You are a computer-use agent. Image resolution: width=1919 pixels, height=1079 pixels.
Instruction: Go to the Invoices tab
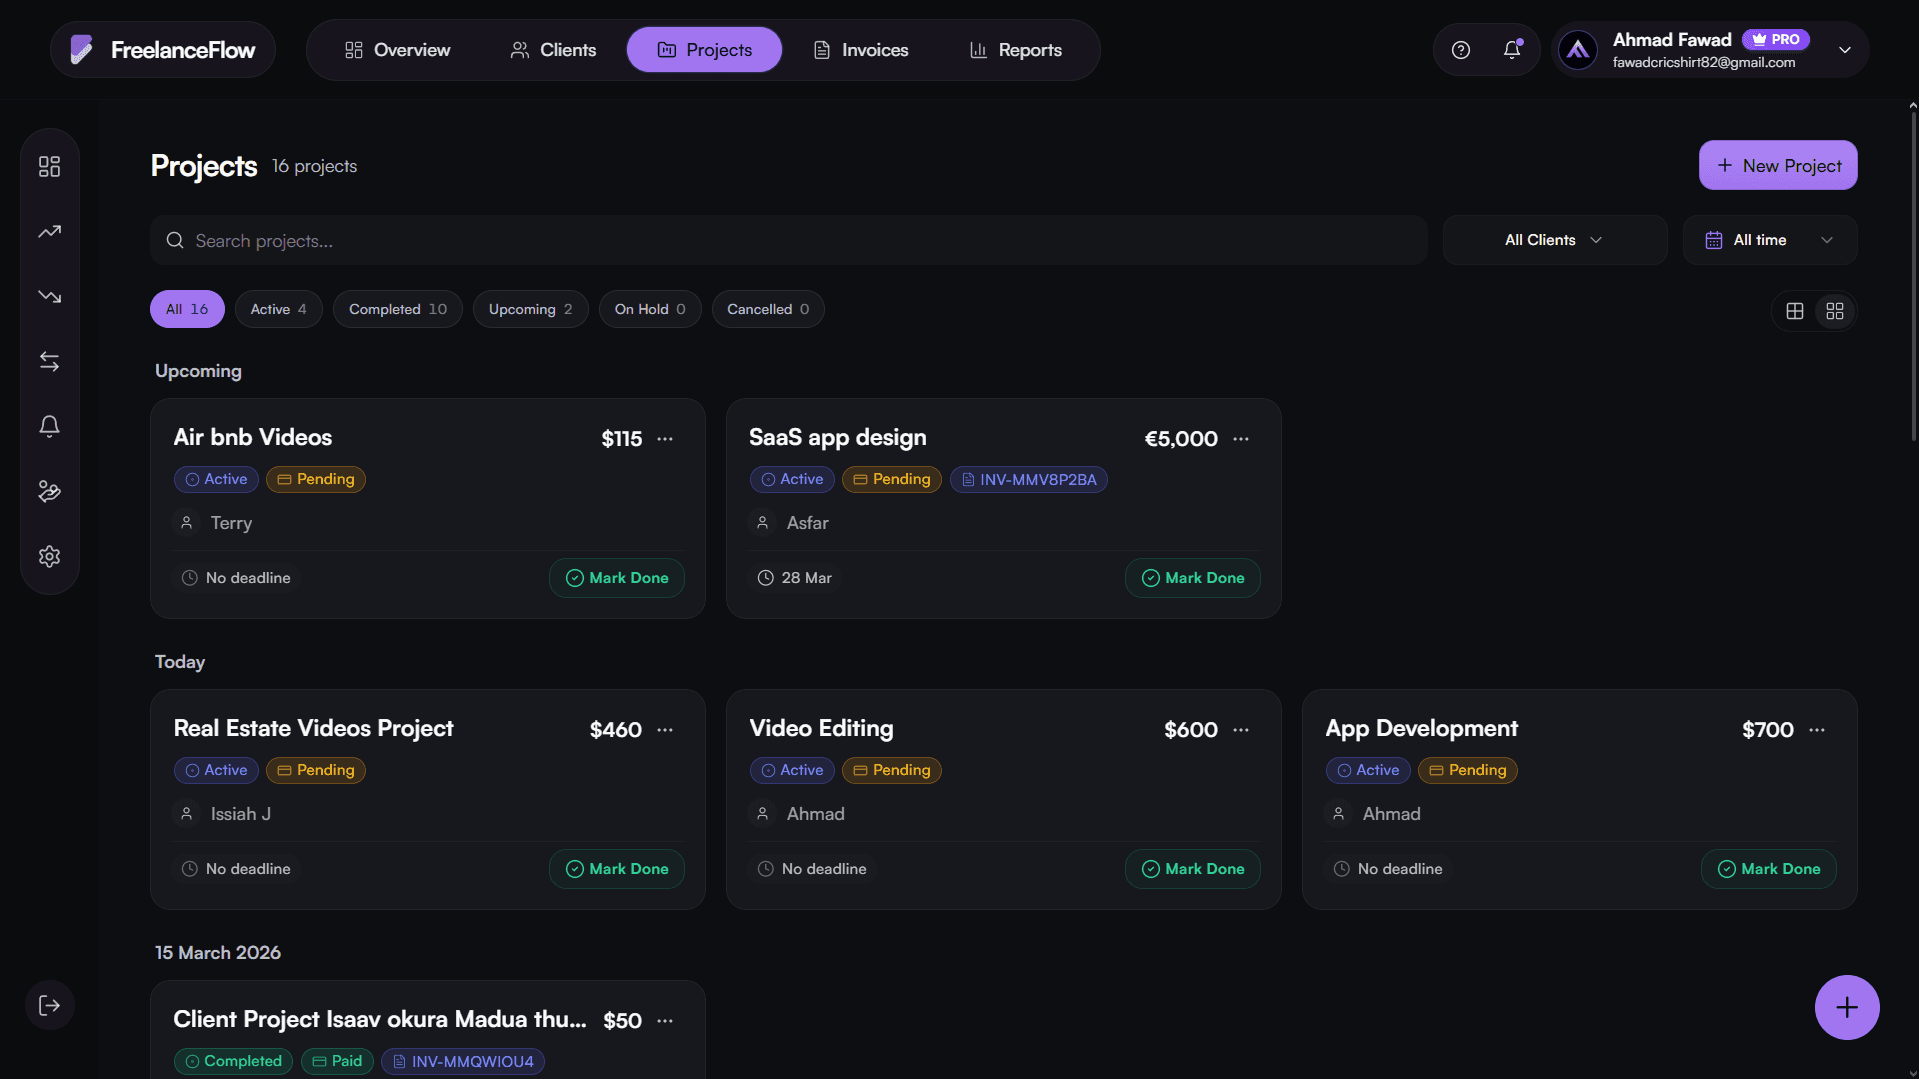(860, 50)
